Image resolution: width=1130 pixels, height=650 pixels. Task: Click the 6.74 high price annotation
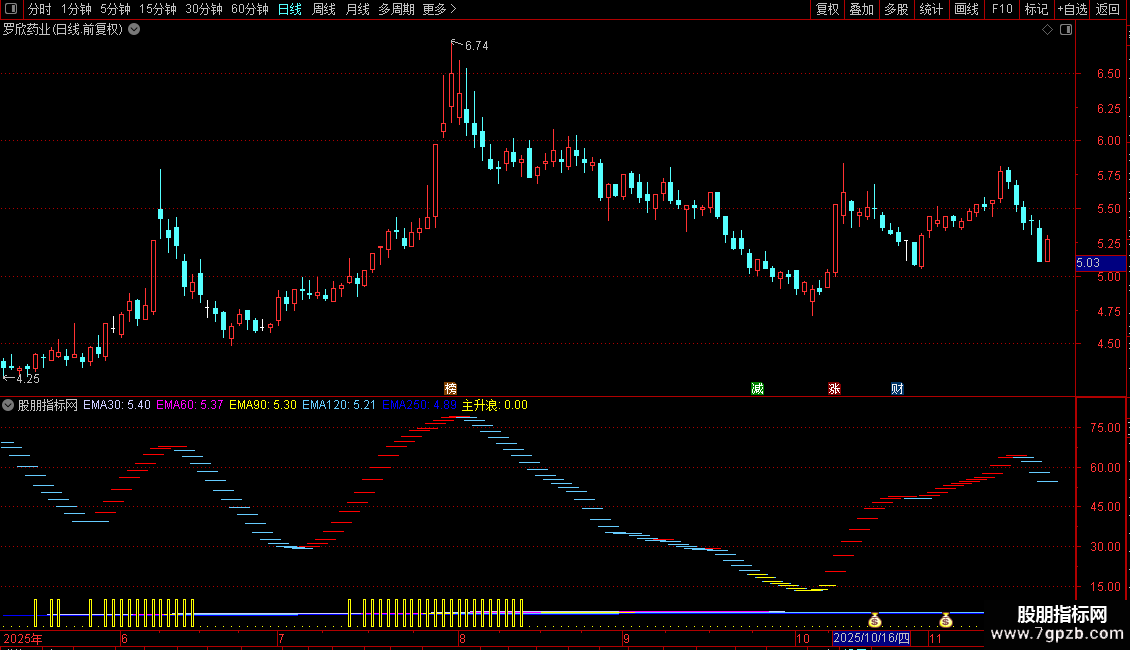pos(476,46)
